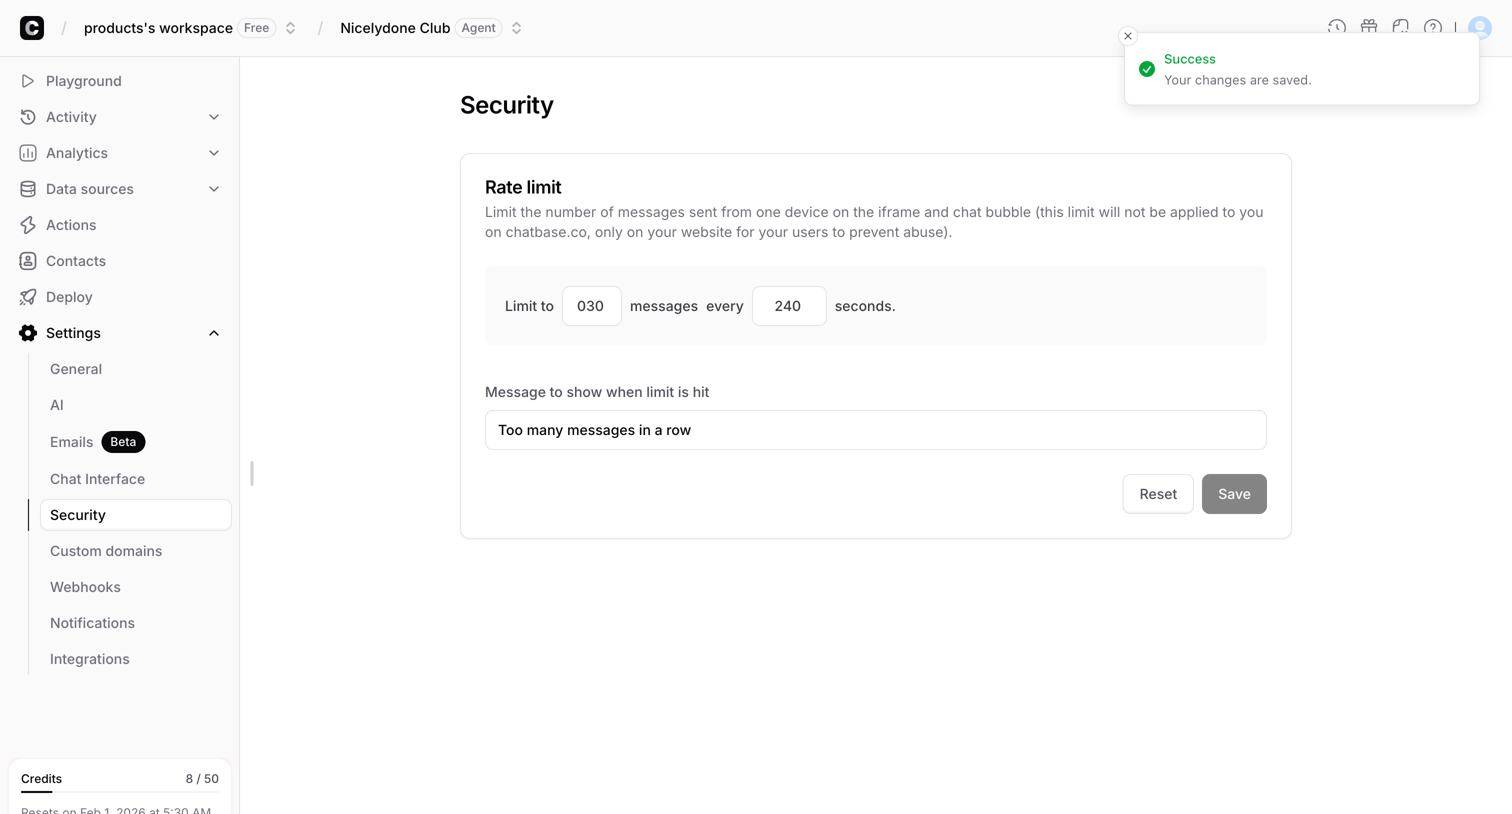Open products's workspace link
The image size is (1512, 814).
point(158,28)
